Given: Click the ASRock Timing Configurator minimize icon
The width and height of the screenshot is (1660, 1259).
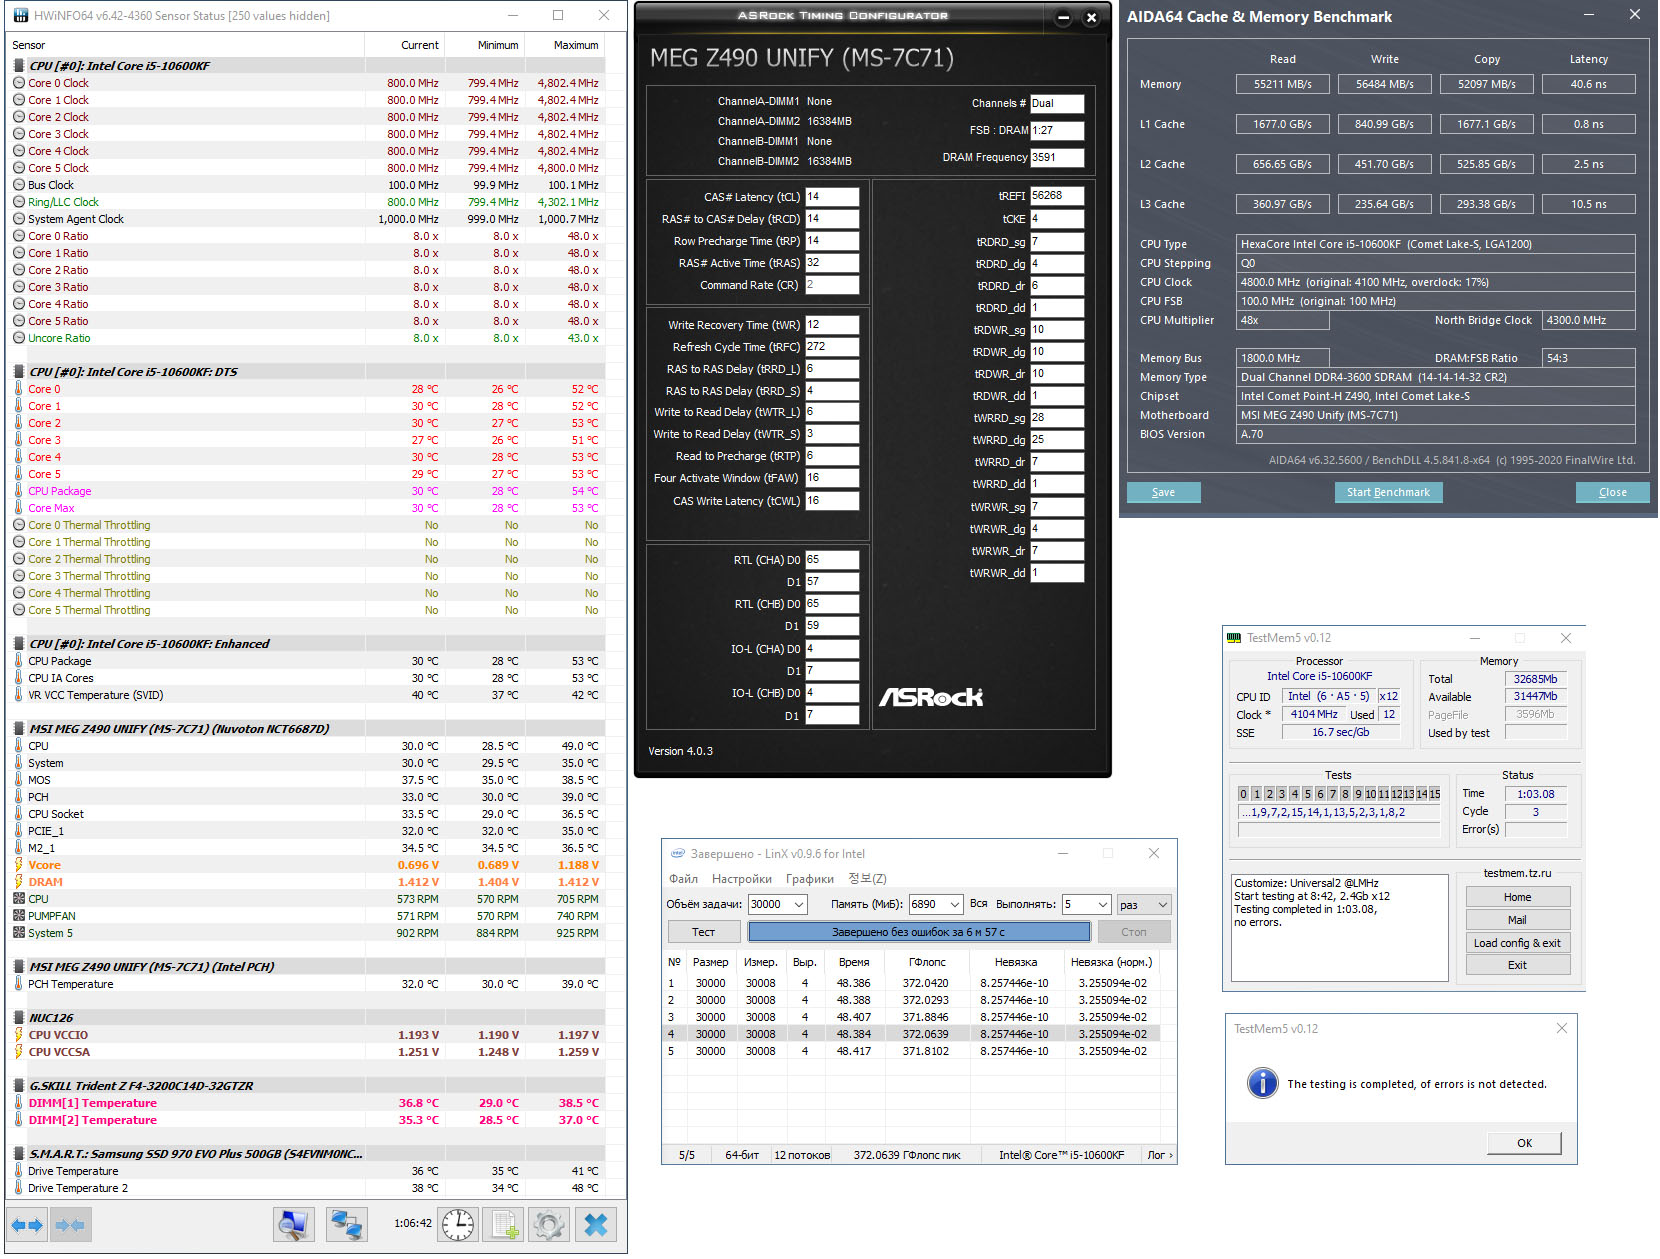Looking at the screenshot, I should tap(1063, 17).
